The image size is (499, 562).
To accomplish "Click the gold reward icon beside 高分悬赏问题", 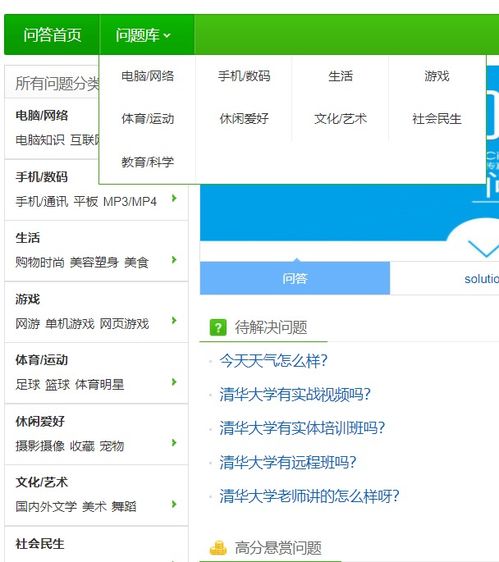I will coord(218,548).
